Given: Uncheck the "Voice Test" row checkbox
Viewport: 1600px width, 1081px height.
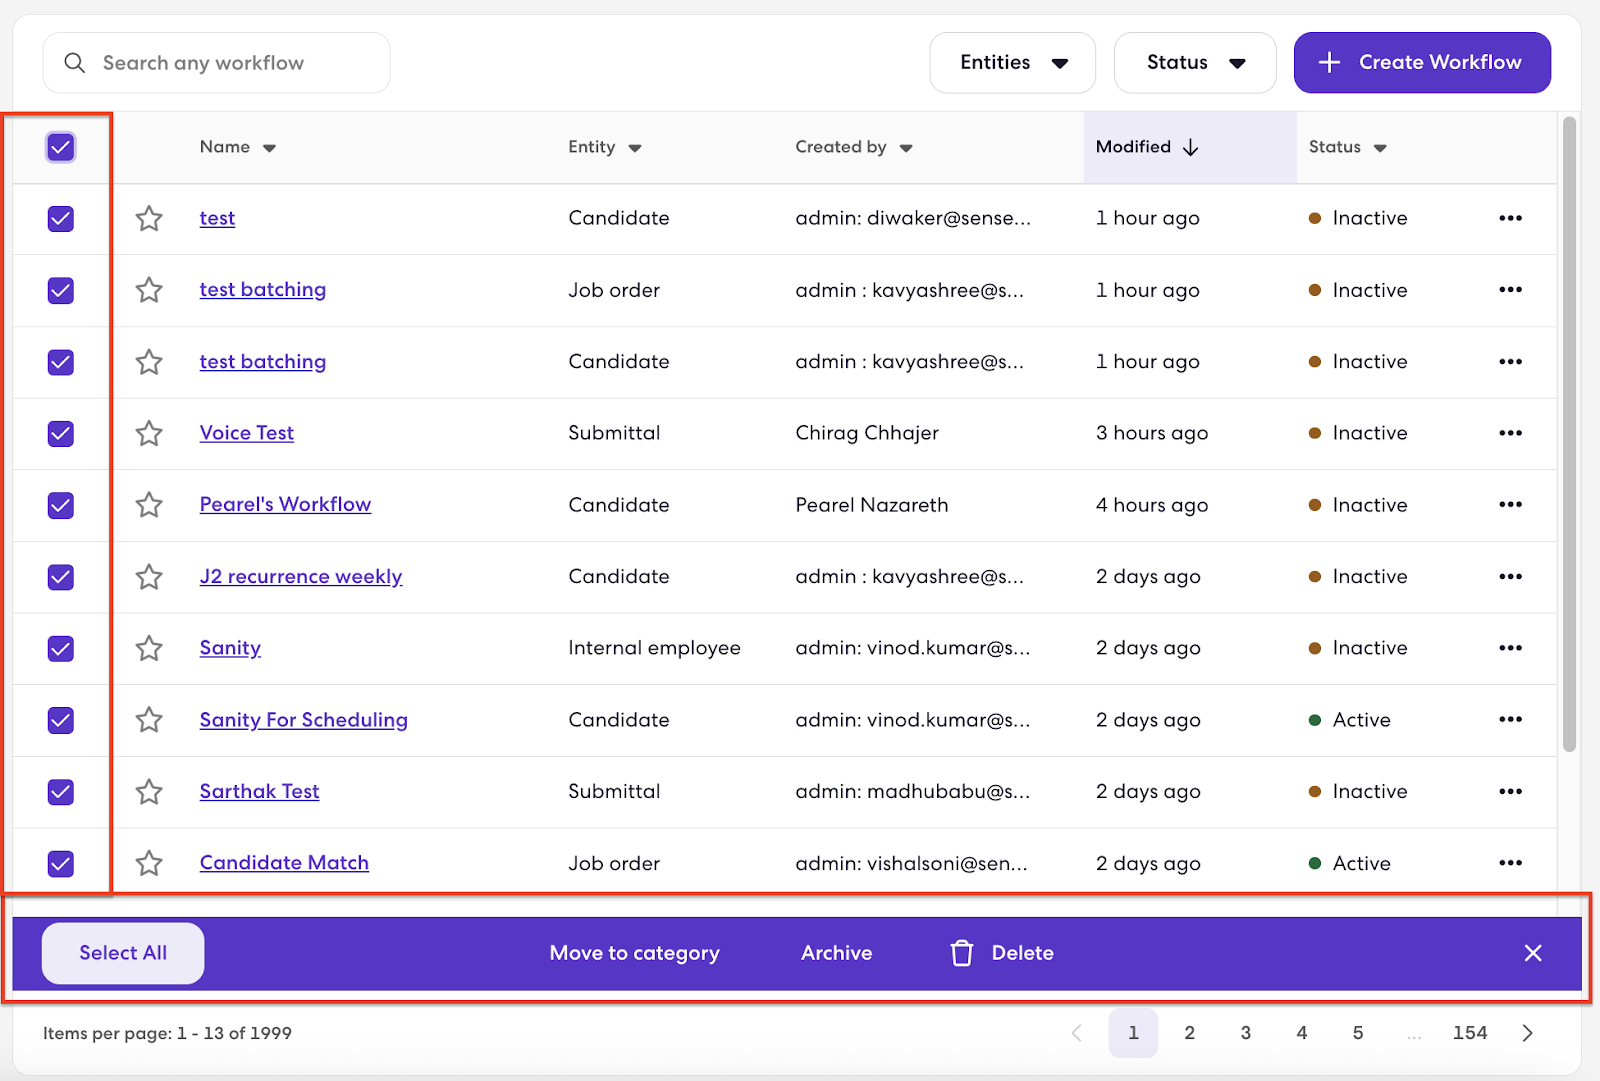Looking at the screenshot, I should tap(60, 433).
